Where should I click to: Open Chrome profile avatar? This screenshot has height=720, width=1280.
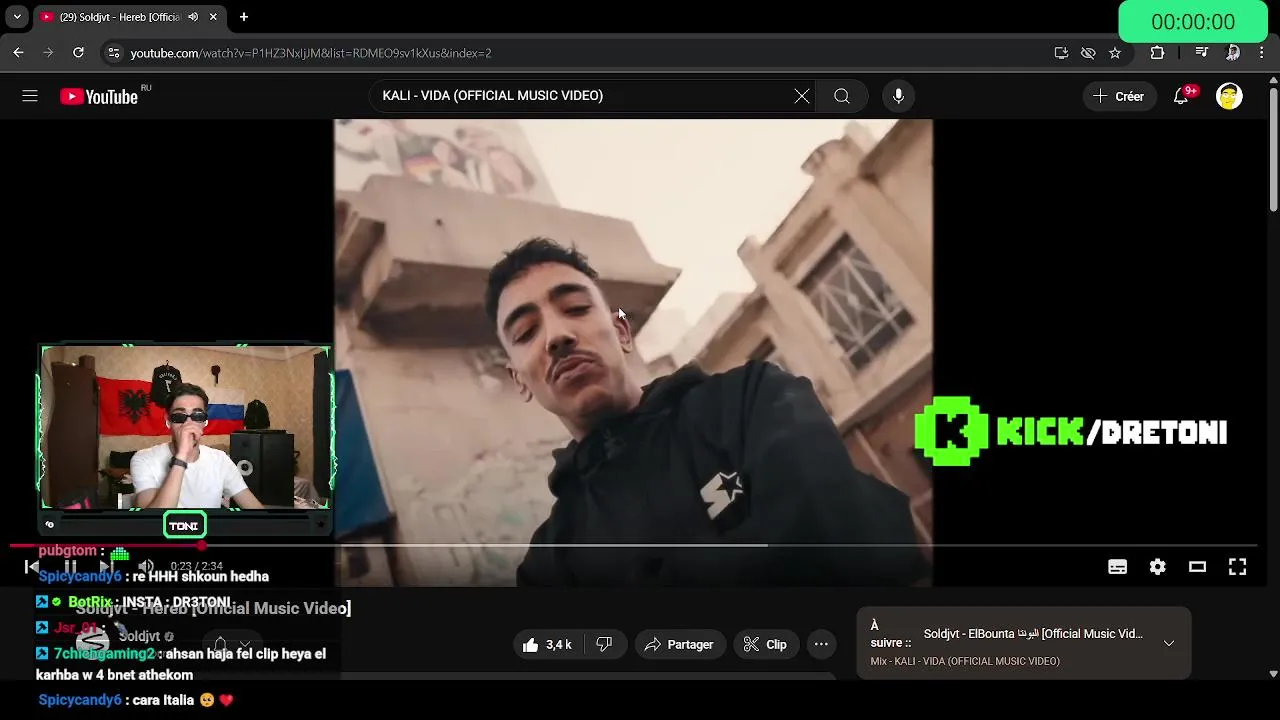(x=1233, y=53)
